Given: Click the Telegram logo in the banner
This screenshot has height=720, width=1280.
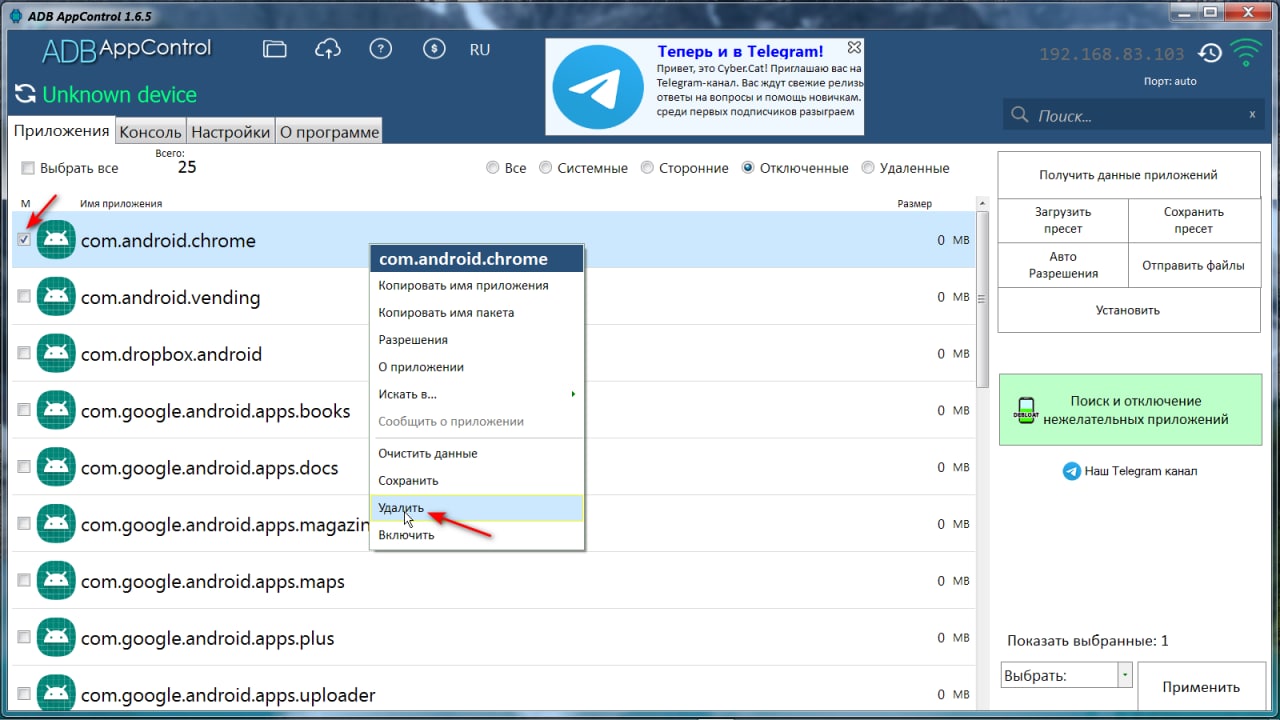Looking at the screenshot, I should point(598,87).
